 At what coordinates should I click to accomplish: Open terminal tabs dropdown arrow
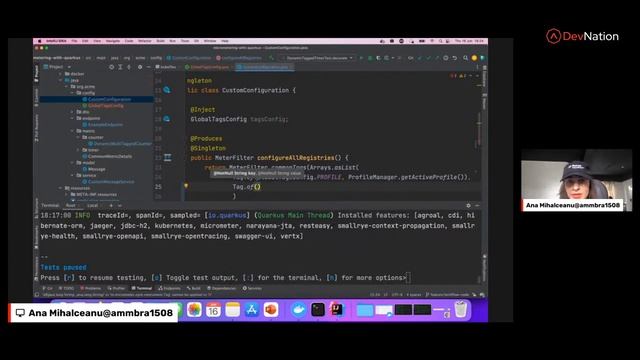pos(119,205)
